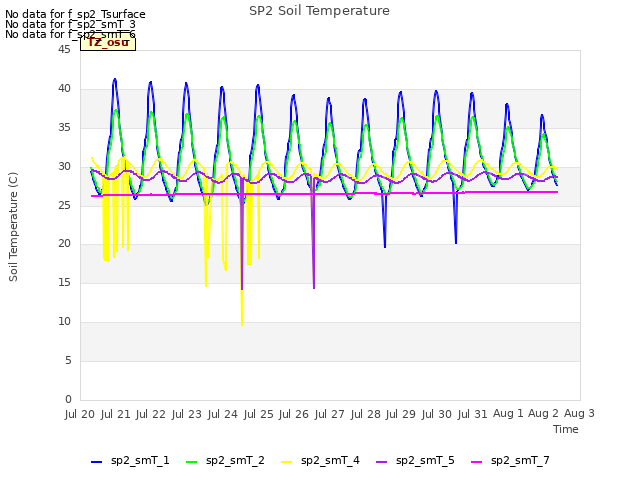Click the TZ_osu annotation box
Screen dimensions: 640x480
[108, 42]
